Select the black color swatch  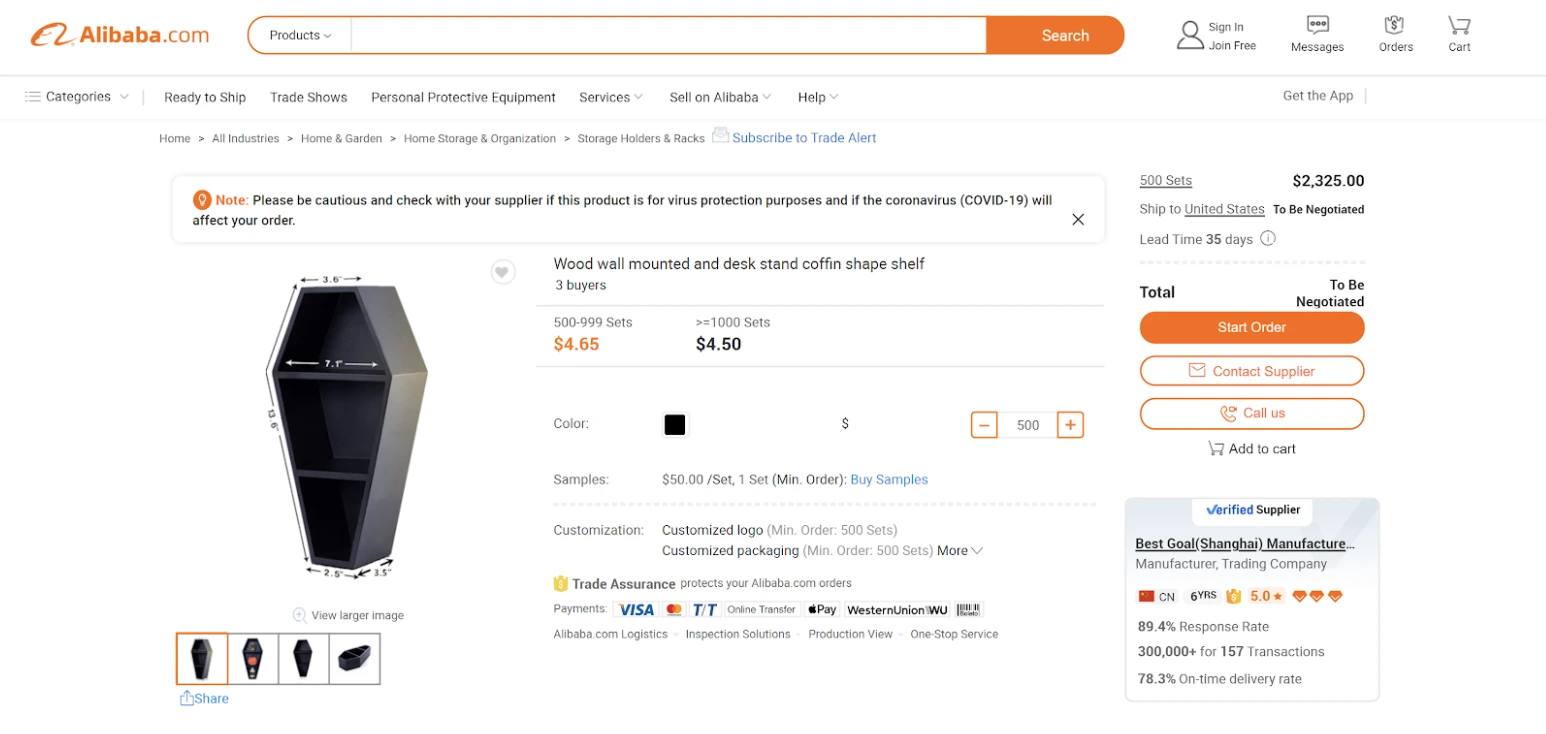675,425
